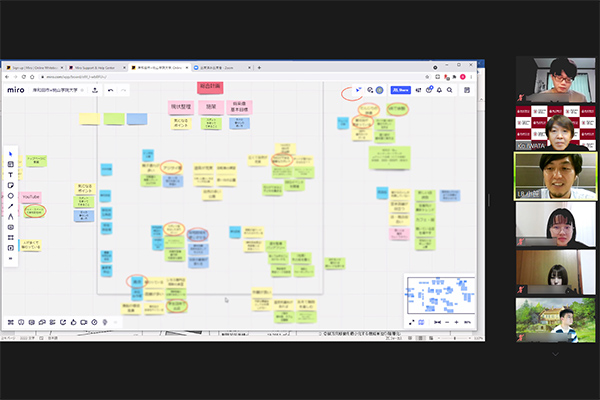
Task: Open the board notes panel icon
Action: pyautogui.click(x=467, y=90)
